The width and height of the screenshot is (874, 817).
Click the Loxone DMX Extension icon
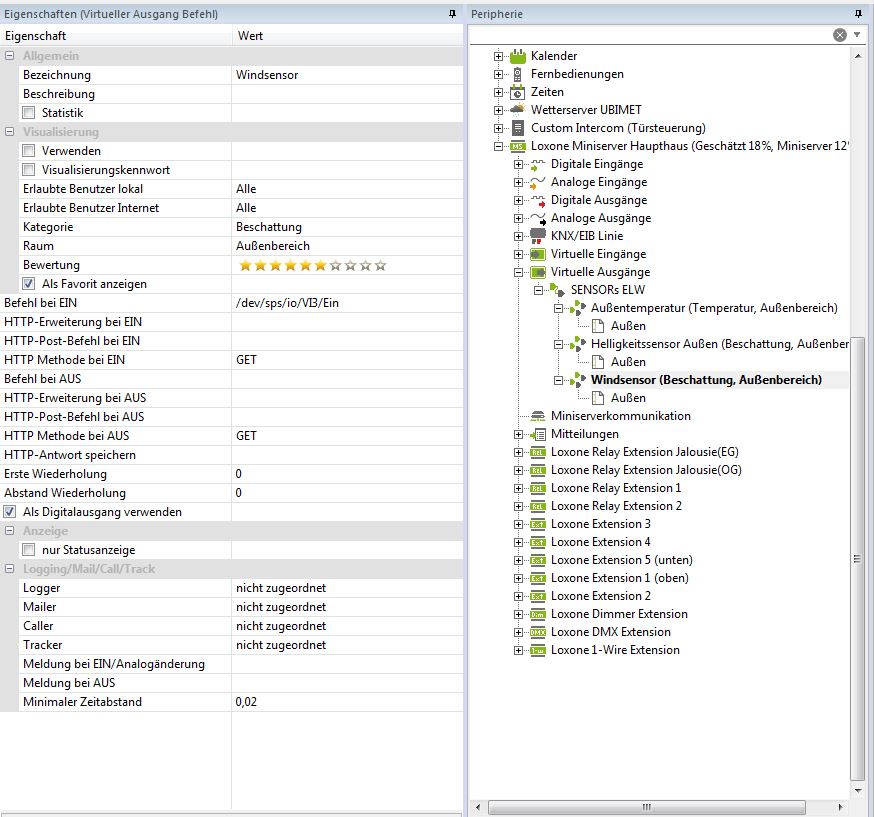[x=538, y=632]
